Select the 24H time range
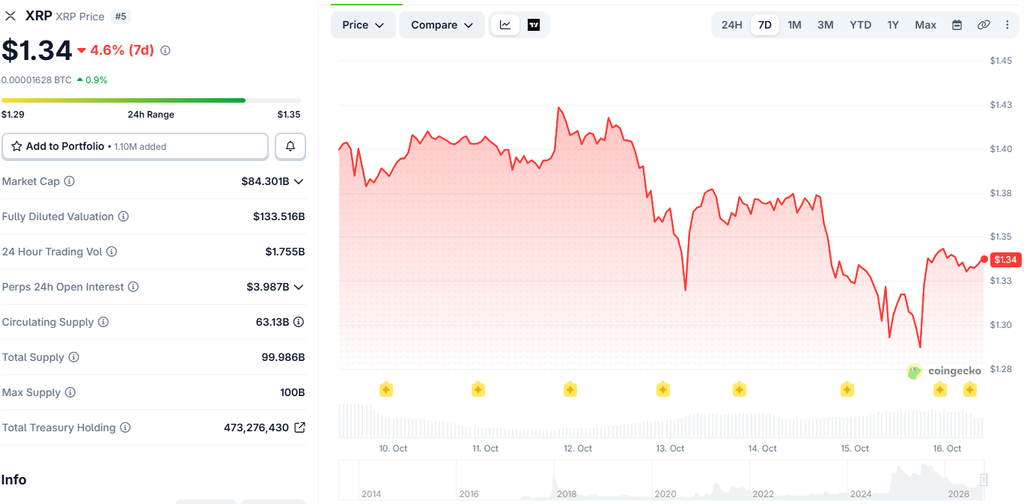The width and height of the screenshot is (1024, 504). [731, 25]
